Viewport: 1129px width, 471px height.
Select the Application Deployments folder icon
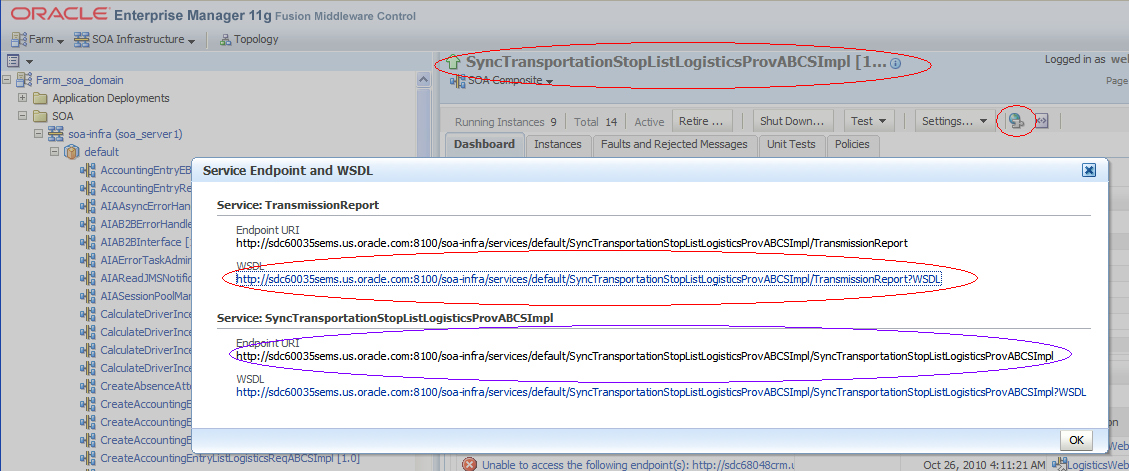pyautogui.click(x=40, y=98)
